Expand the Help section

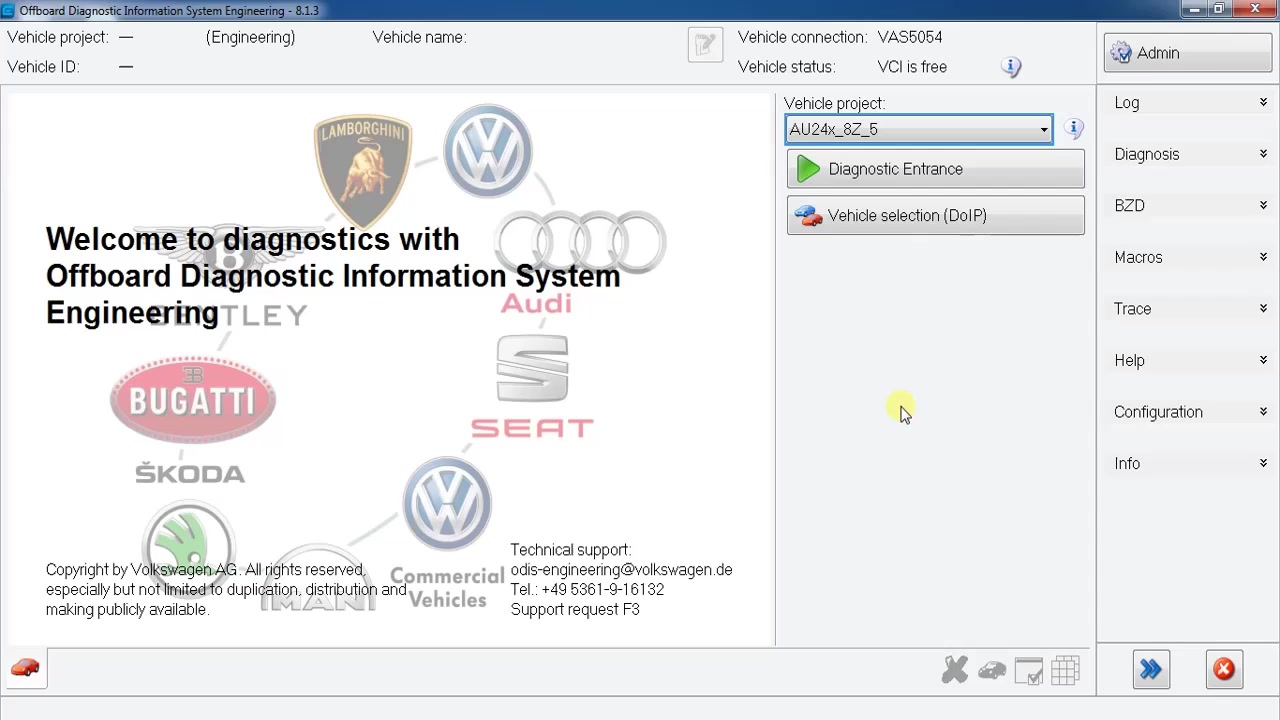1189,360
